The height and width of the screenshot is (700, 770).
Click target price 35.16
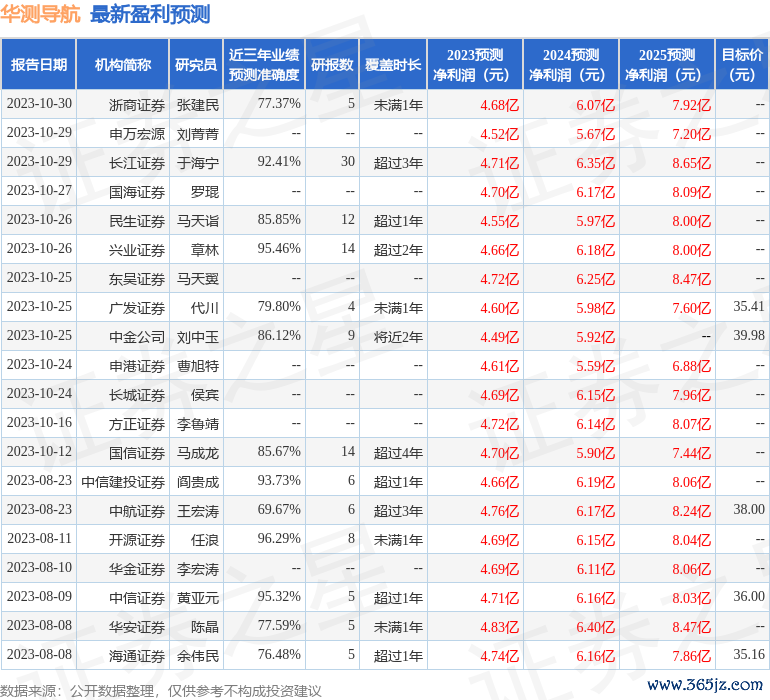tap(749, 654)
